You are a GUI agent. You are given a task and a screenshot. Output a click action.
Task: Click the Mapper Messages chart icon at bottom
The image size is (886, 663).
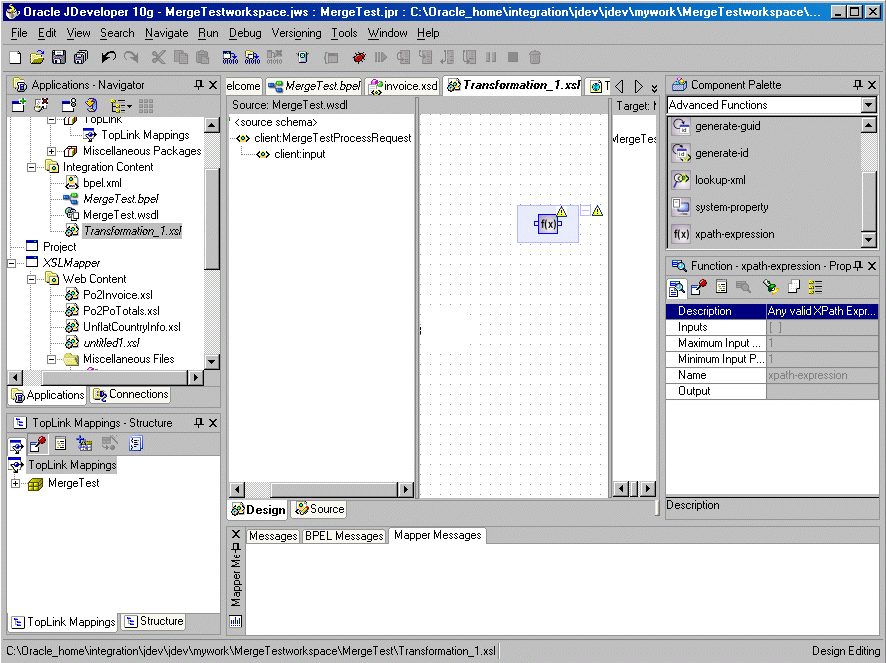click(x=236, y=622)
